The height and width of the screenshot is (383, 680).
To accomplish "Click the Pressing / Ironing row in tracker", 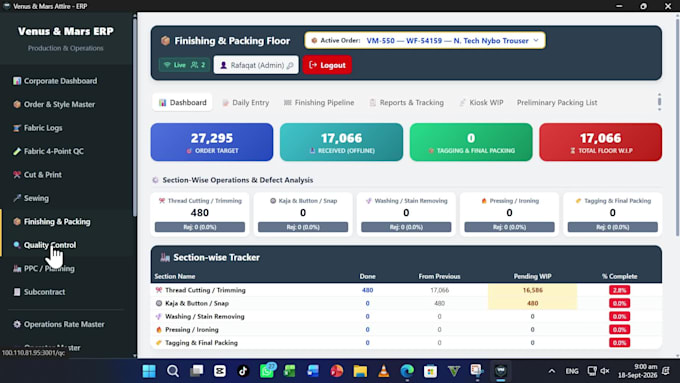I will pos(406,330).
